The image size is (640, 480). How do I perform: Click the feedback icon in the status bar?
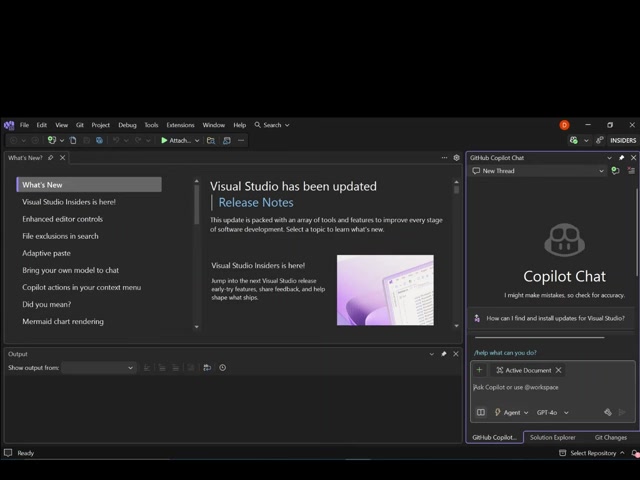tap(8, 453)
